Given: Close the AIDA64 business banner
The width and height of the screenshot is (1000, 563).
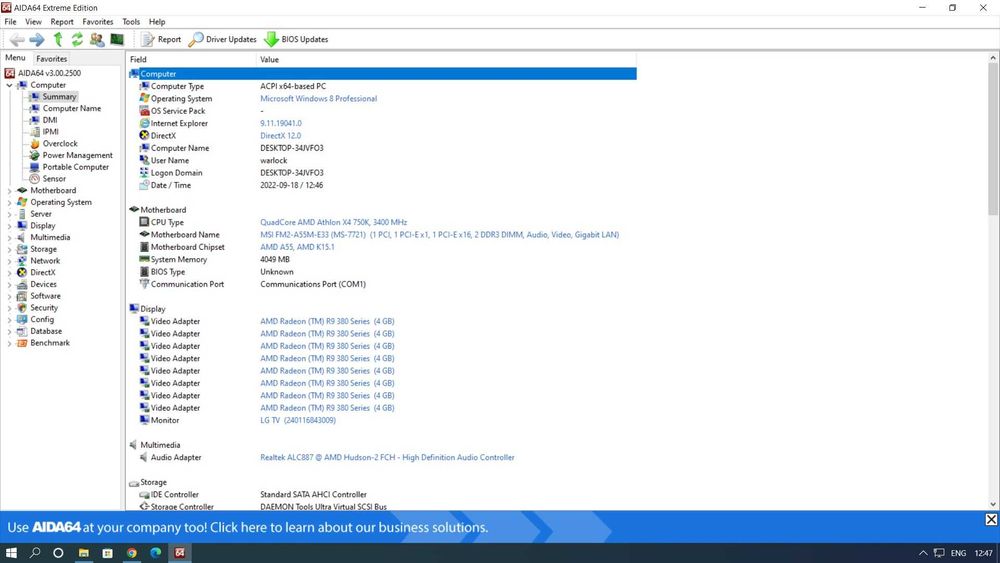Looking at the screenshot, I should coord(991,520).
